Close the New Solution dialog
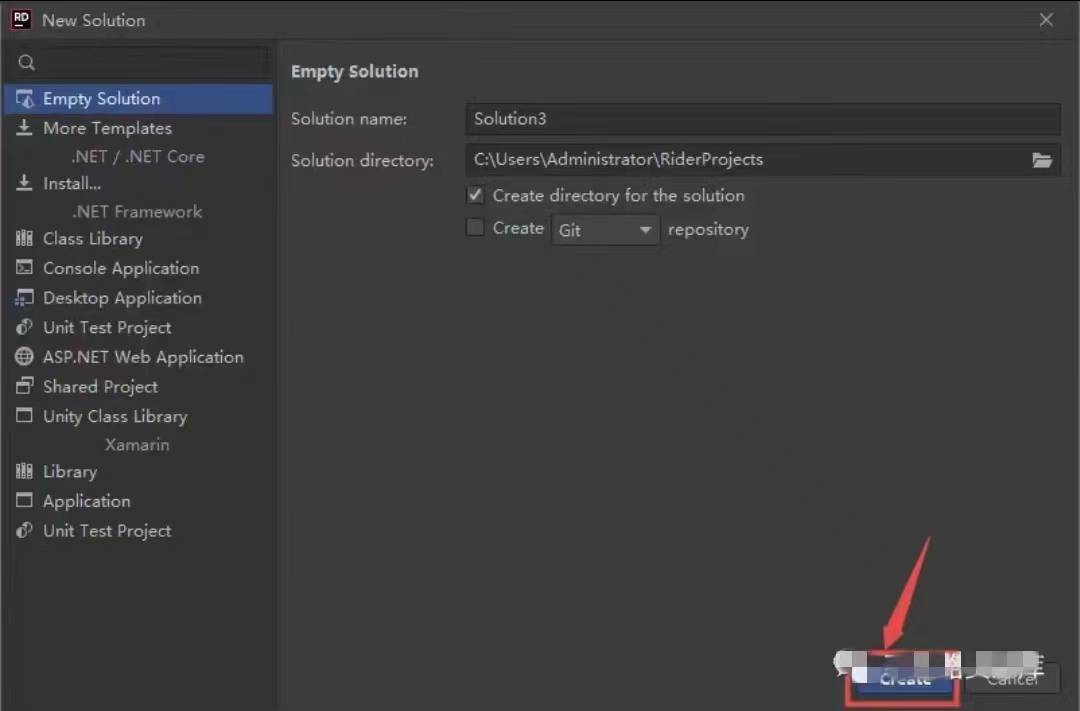The height and width of the screenshot is (711, 1080). tap(1046, 20)
